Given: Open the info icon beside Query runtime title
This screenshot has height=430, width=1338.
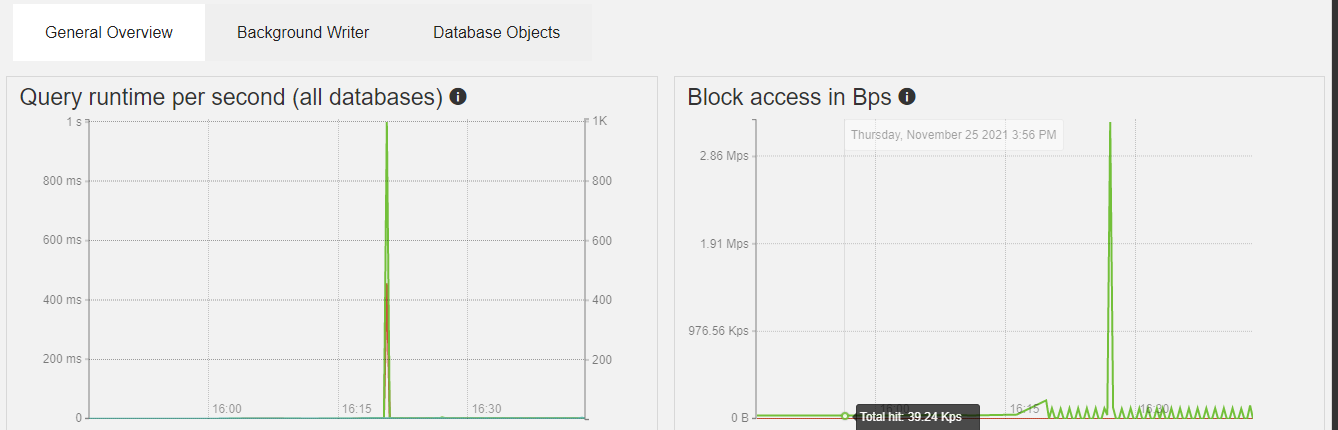Looking at the screenshot, I should [458, 97].
